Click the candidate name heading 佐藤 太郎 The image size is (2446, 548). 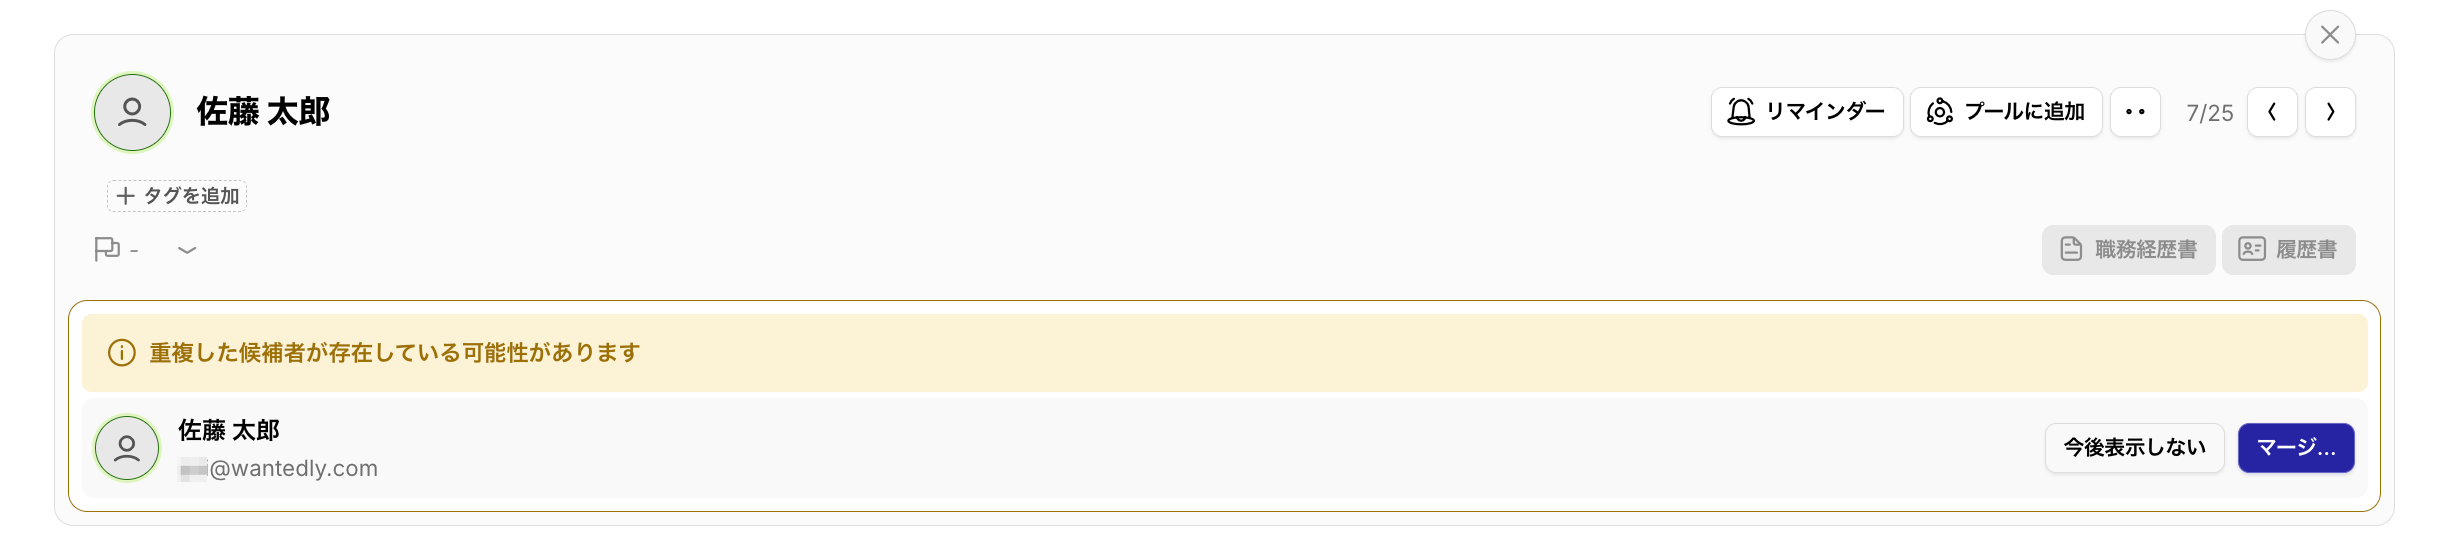(263, 112)
